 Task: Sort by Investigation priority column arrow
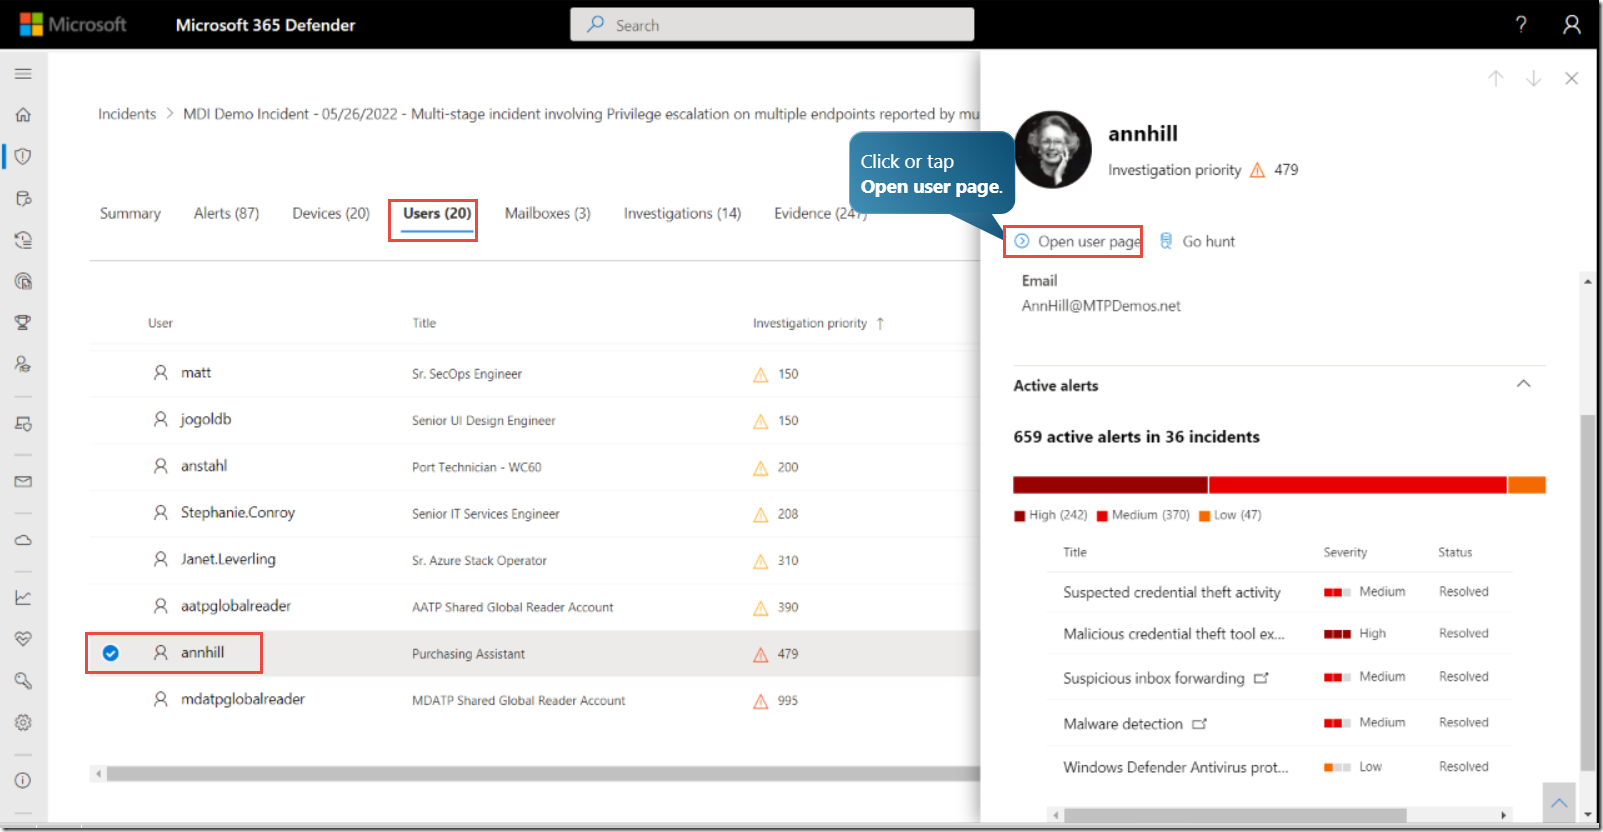pyautogui.click(x=880, y=323)
